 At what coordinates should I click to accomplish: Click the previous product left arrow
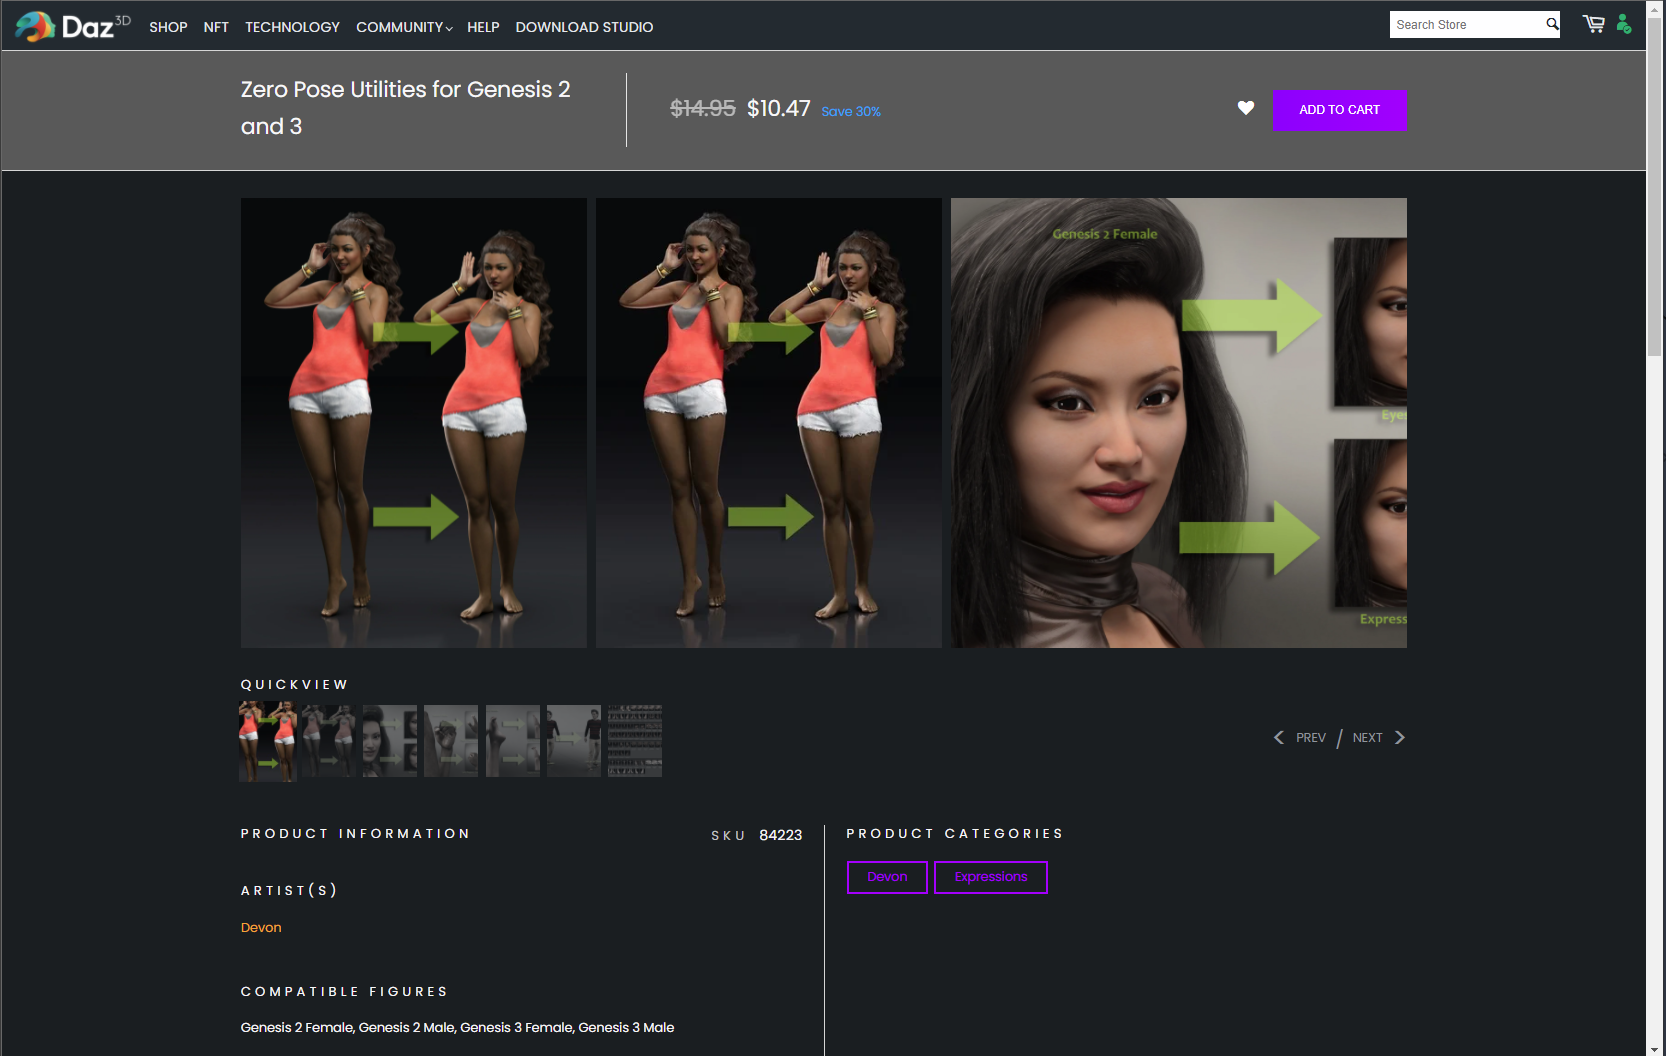[x=1278, y=737]
